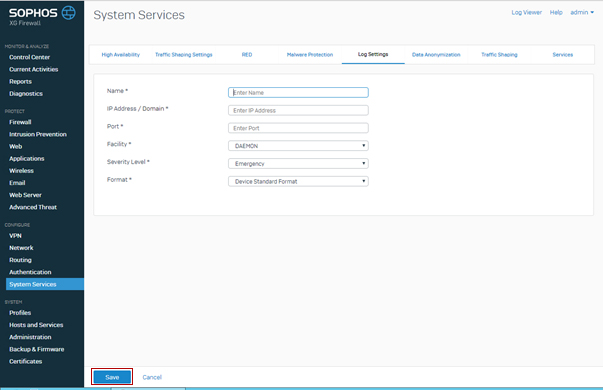This screenshot has height=390, width=603.
Task: Open Web protection menu item
Action: click(x=15, y=146)
